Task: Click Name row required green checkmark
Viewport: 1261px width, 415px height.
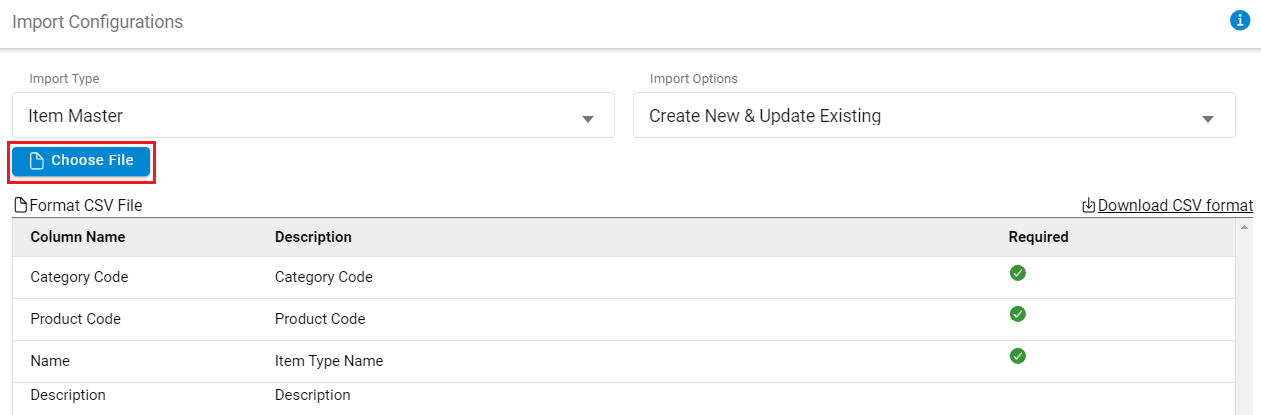Action: 1017,356
